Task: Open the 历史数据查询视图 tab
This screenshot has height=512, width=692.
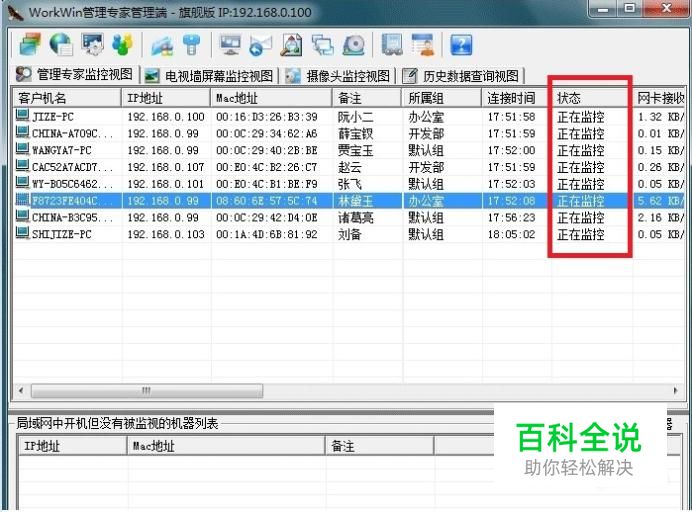Action: pyautogui.click(x=461, y=76)
